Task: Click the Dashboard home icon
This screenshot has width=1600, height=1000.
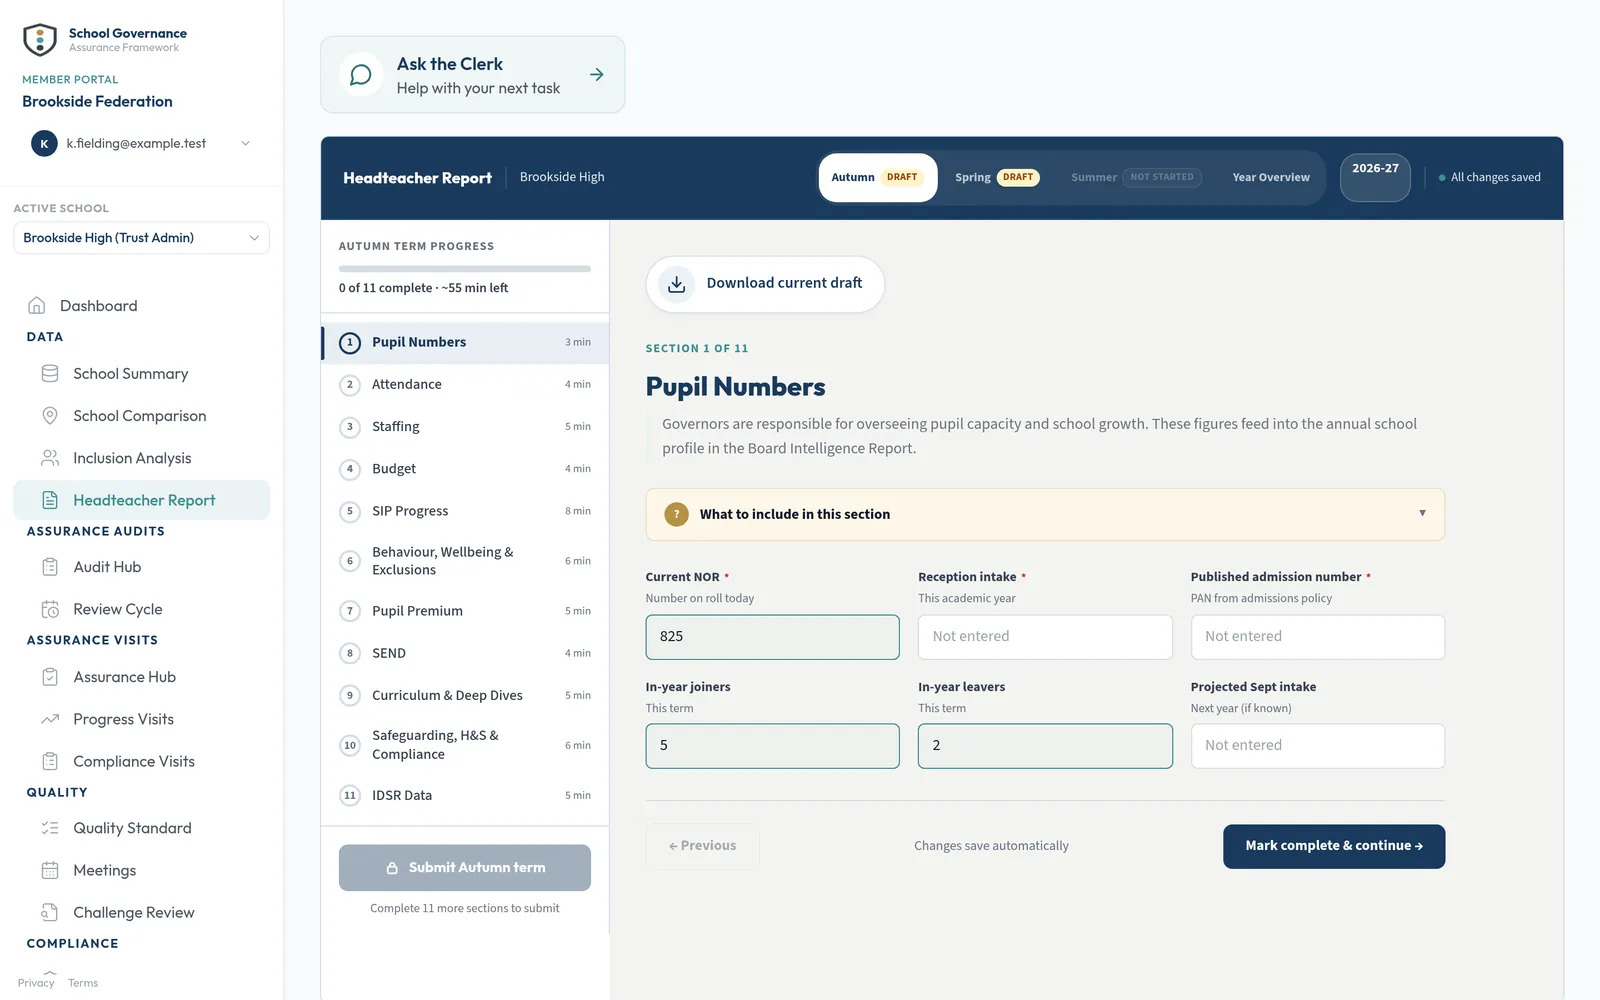Action: pyautogui.click(x=37, y=305)
